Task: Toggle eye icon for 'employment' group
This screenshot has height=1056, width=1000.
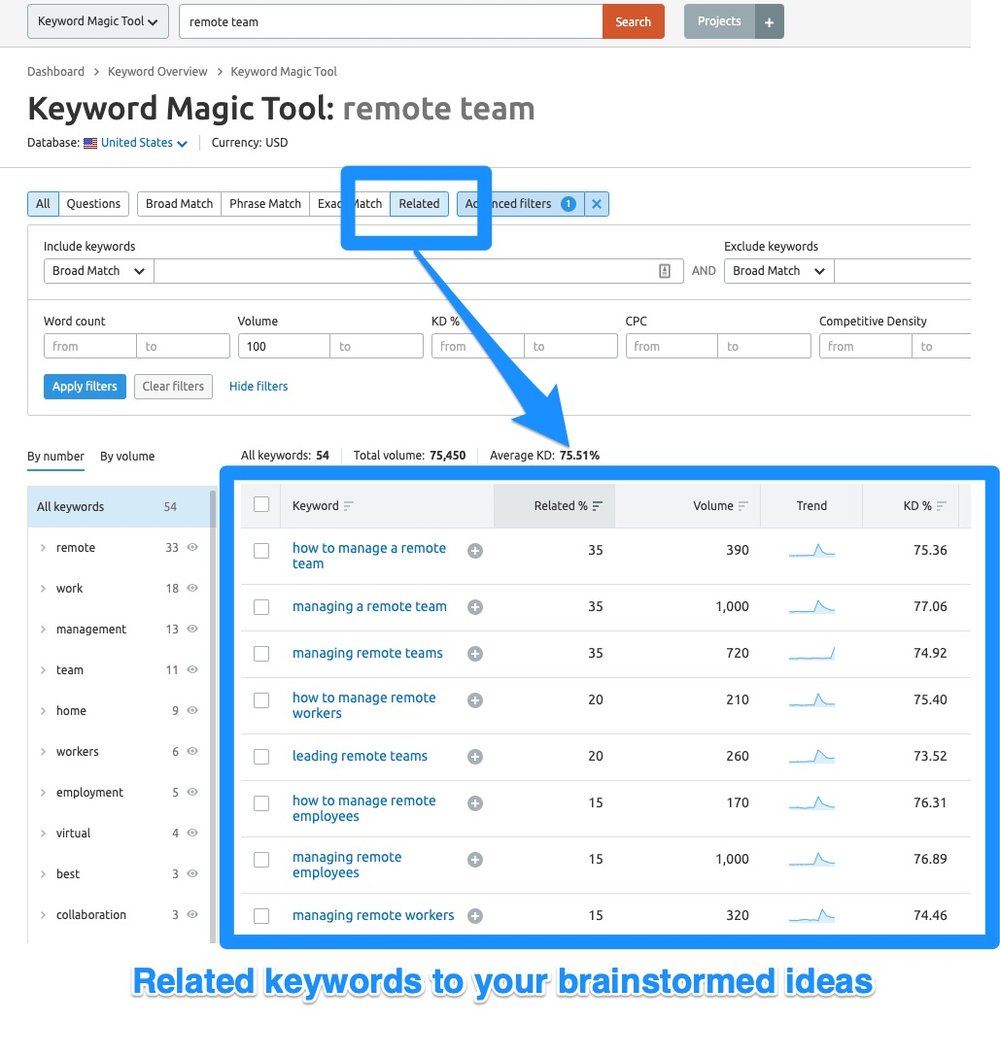Action: (x=192, y=792)
